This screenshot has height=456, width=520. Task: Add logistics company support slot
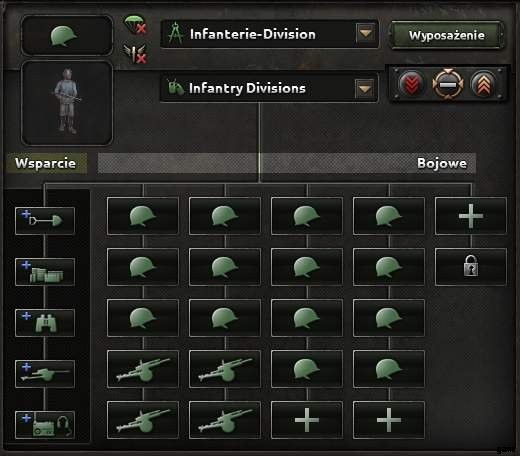click(45, 272)
